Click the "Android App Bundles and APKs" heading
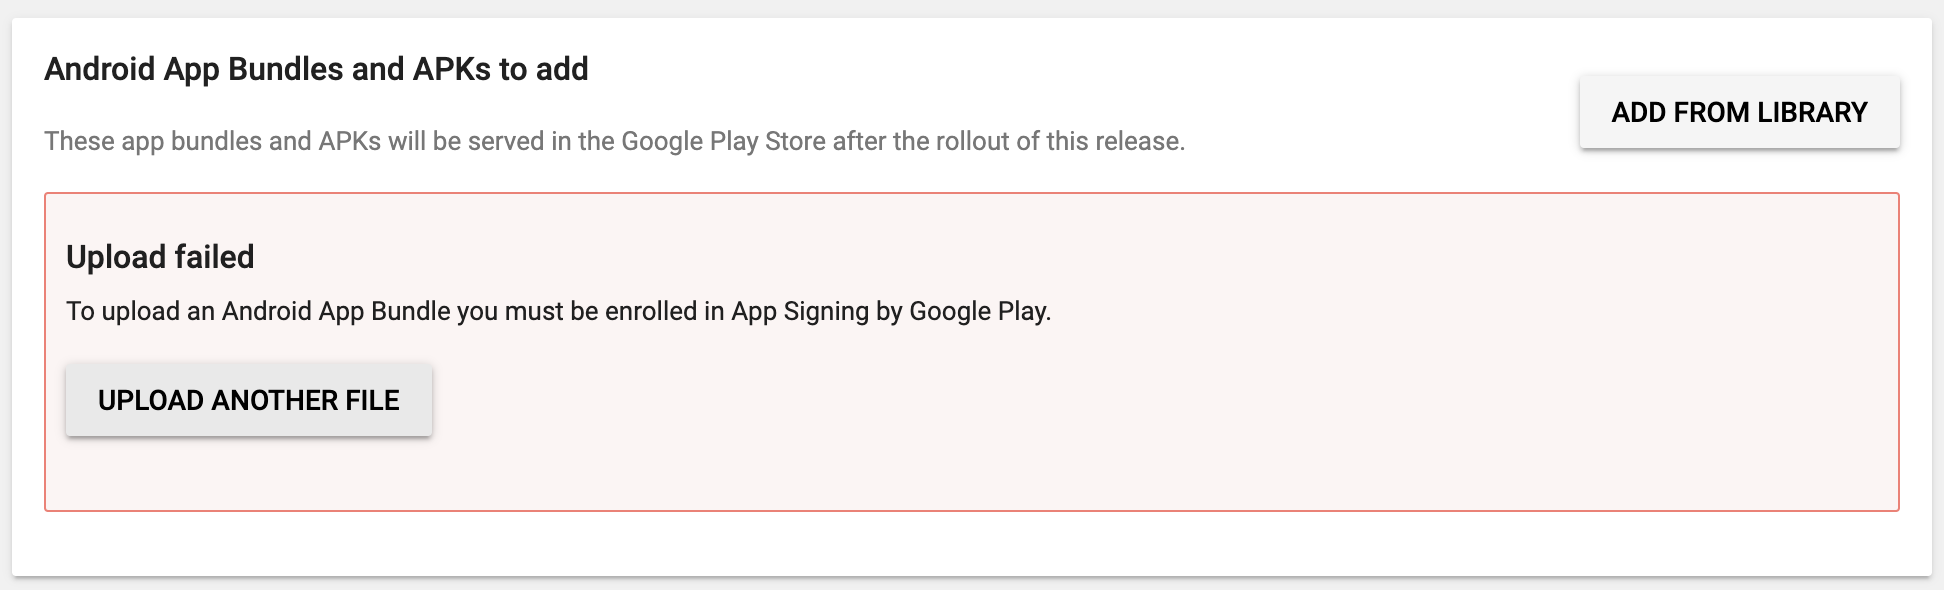Screen dimensions: 1944x590 tap(316, 69)
